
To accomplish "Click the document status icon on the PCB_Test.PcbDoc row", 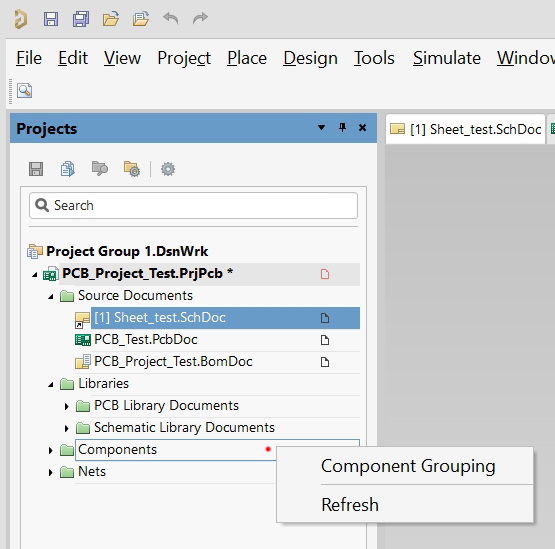I will pos(325,340).
